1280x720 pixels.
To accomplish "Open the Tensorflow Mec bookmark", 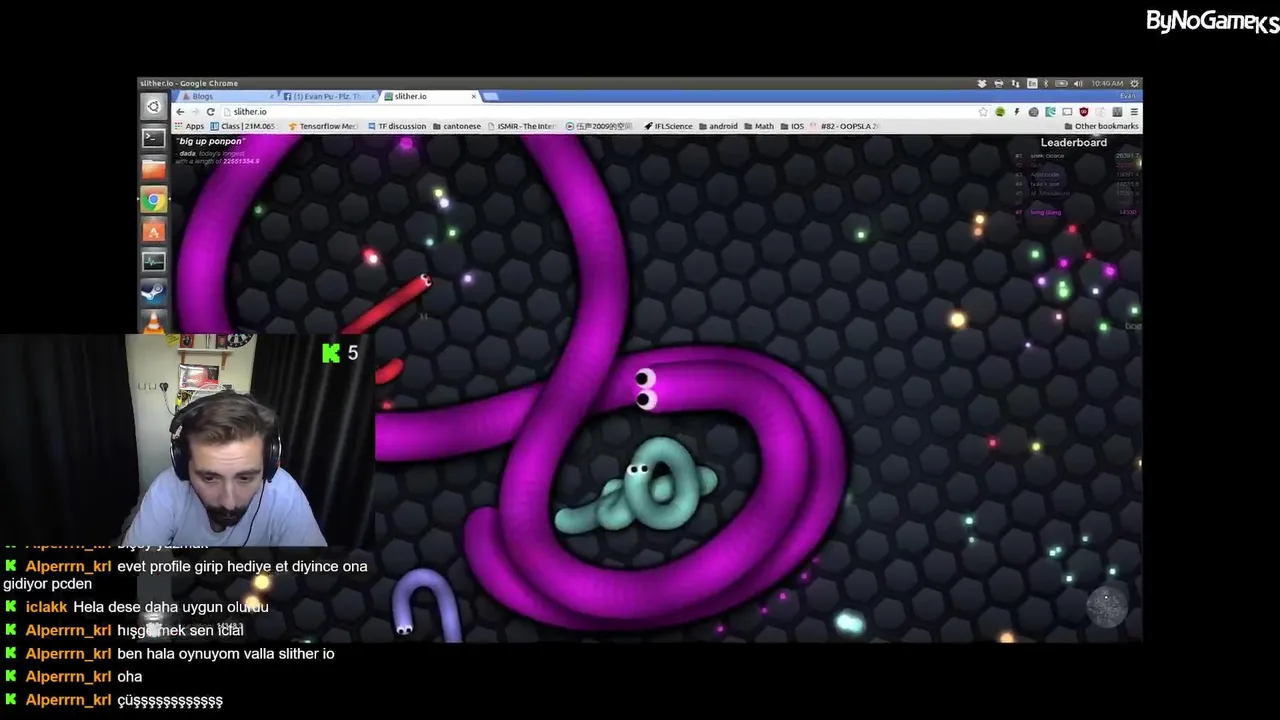I will click(322, 126).
